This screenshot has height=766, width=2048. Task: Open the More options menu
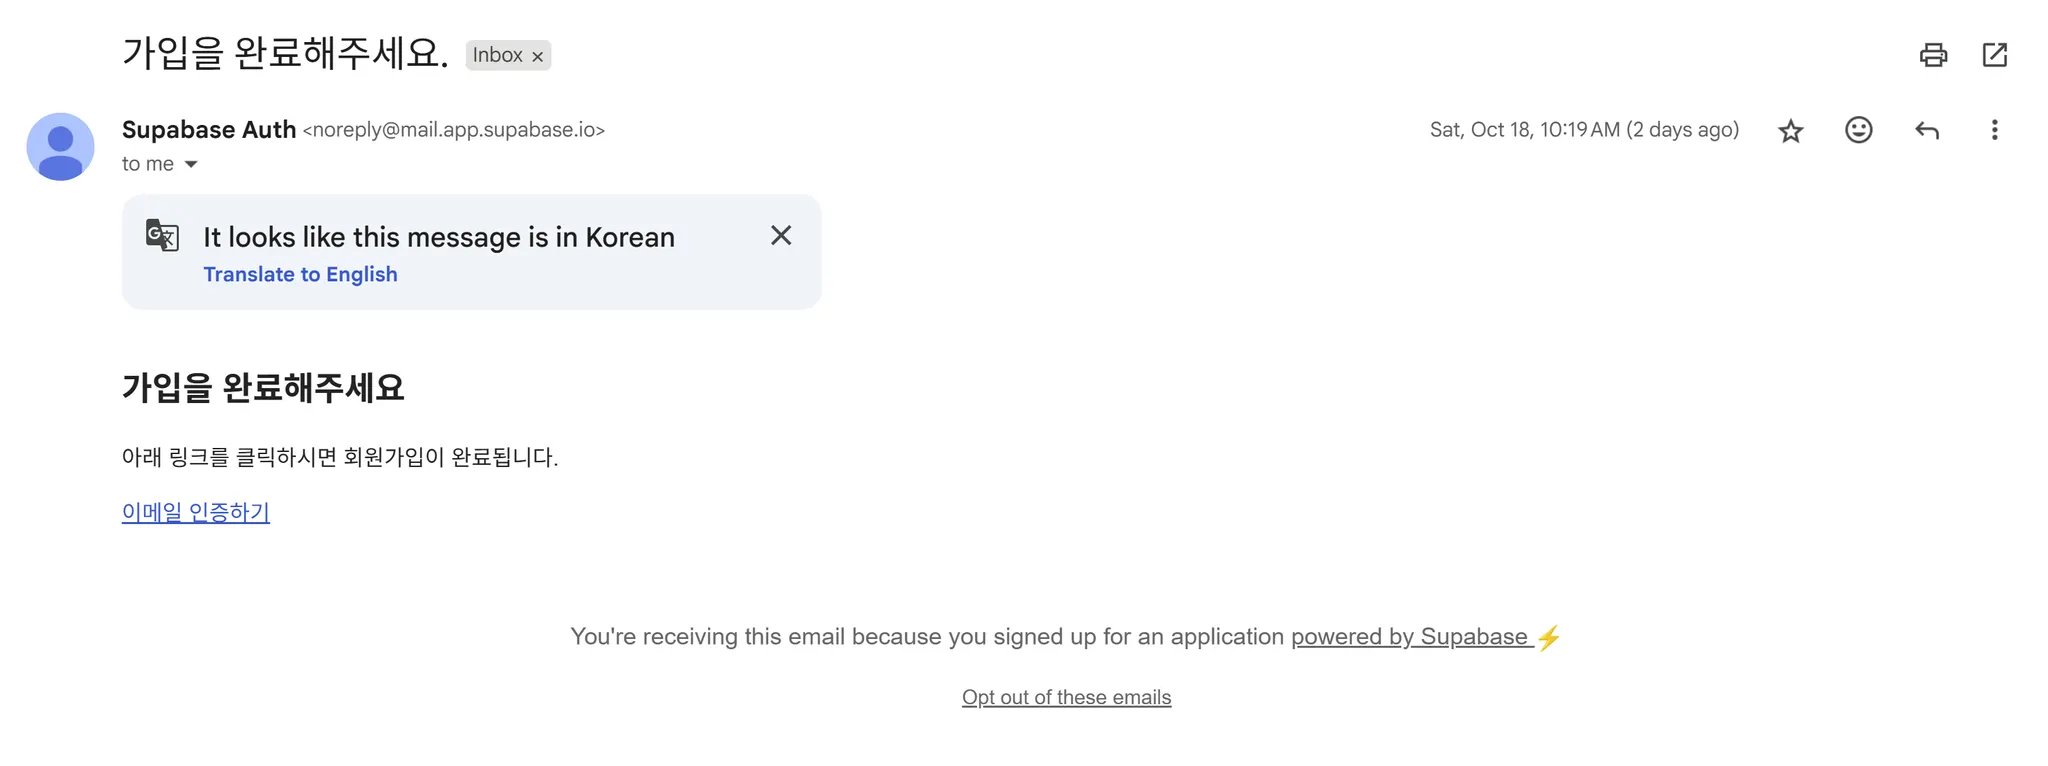point(1994,130)
